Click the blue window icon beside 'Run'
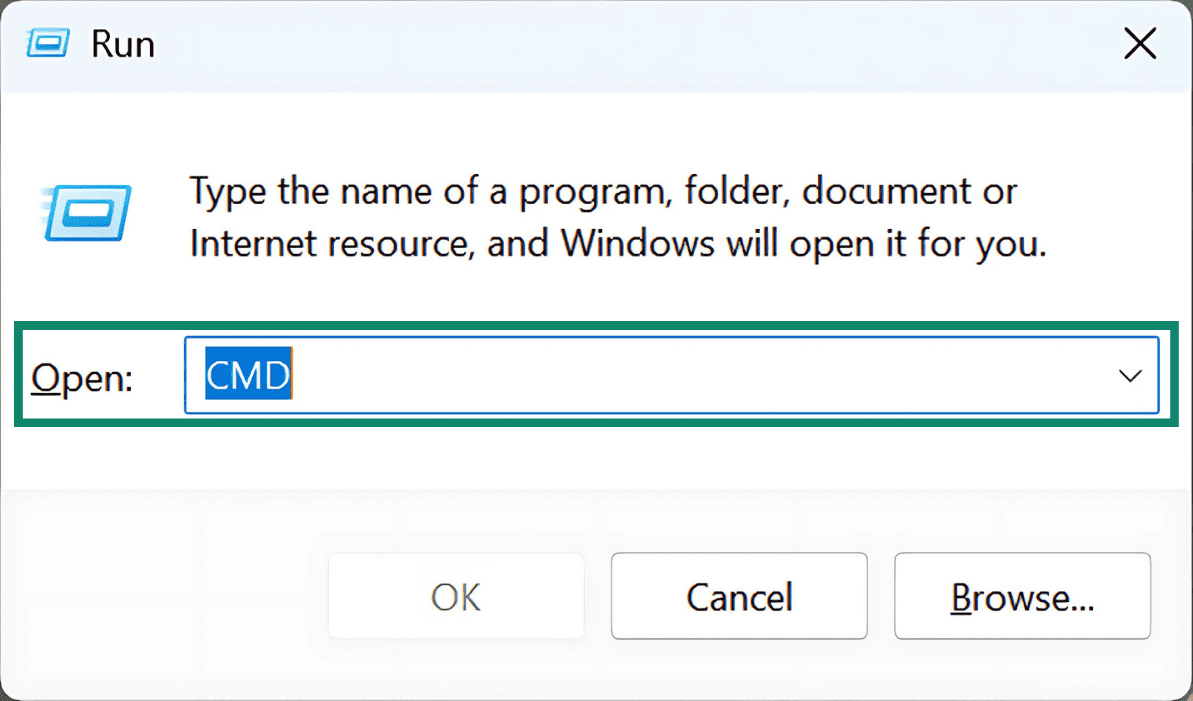The height and width of the screenshot is (701, 1193). pyautogui.click(x=47, y=43)
